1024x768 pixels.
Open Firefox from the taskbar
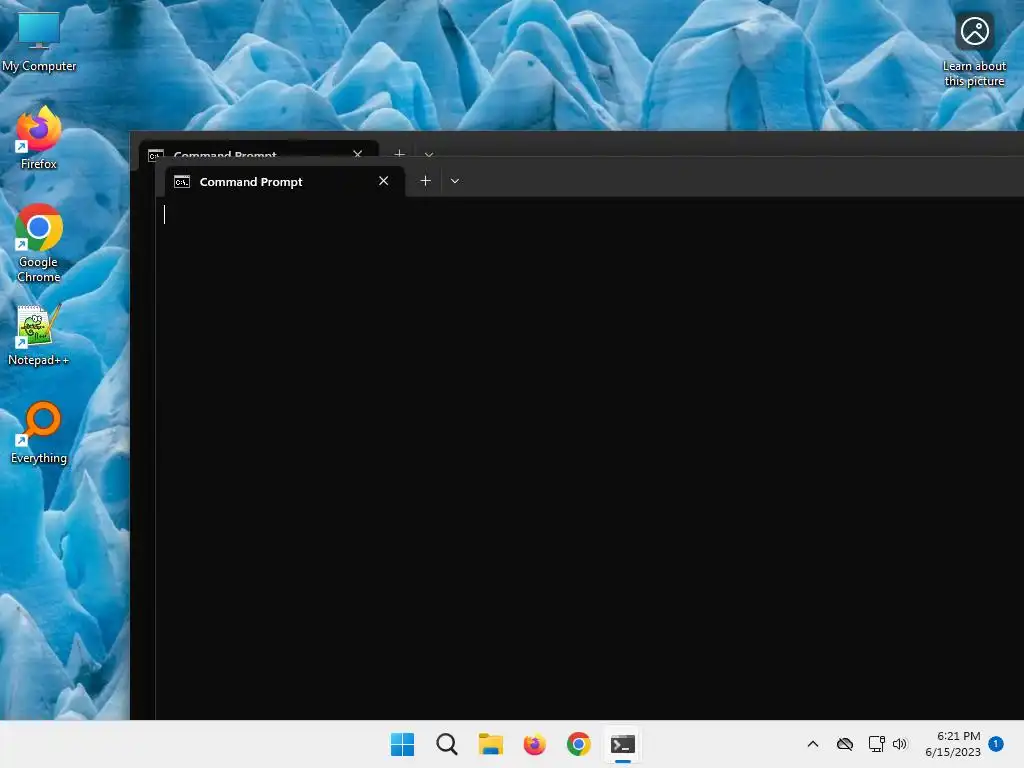coord(534,744)
